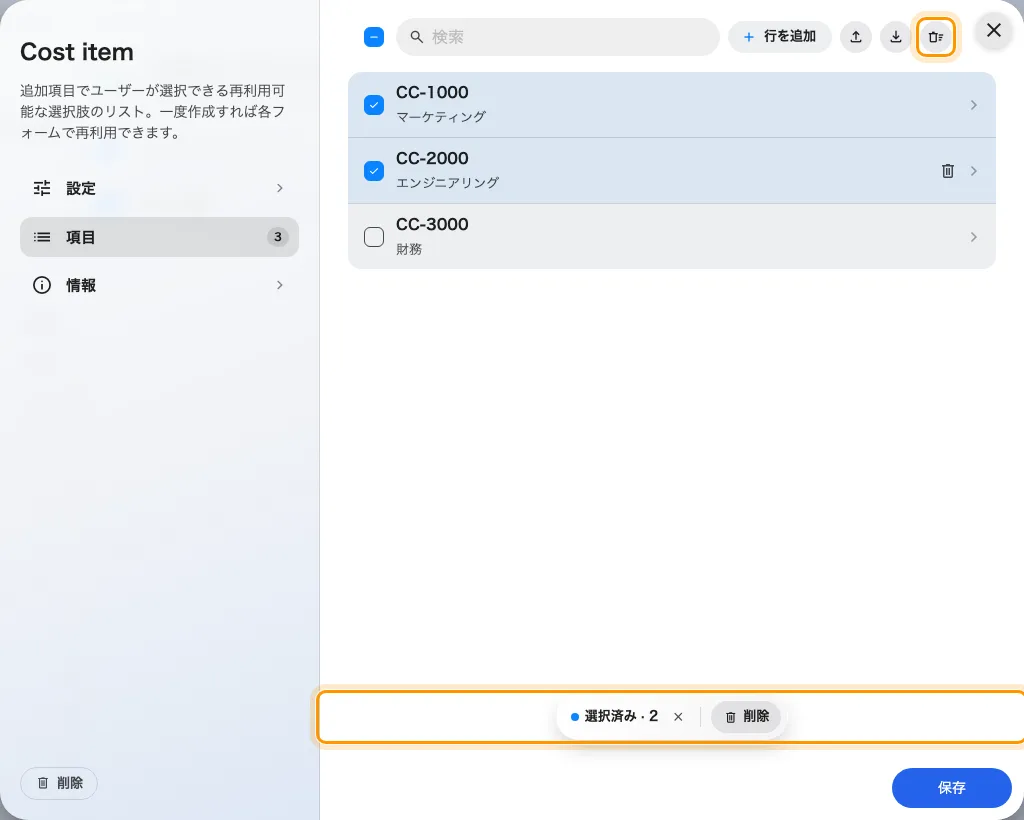Click the マーケティング label

(x=441, y=117)
